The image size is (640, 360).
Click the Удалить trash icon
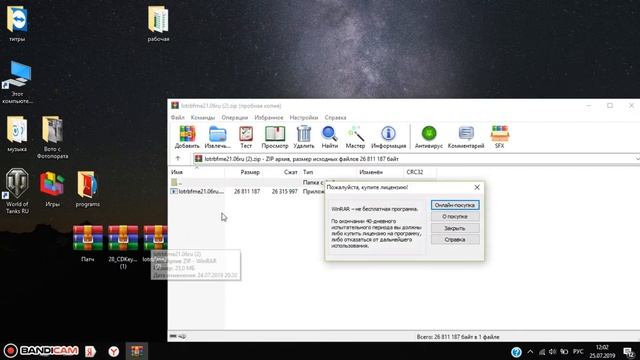coord(304,137)
